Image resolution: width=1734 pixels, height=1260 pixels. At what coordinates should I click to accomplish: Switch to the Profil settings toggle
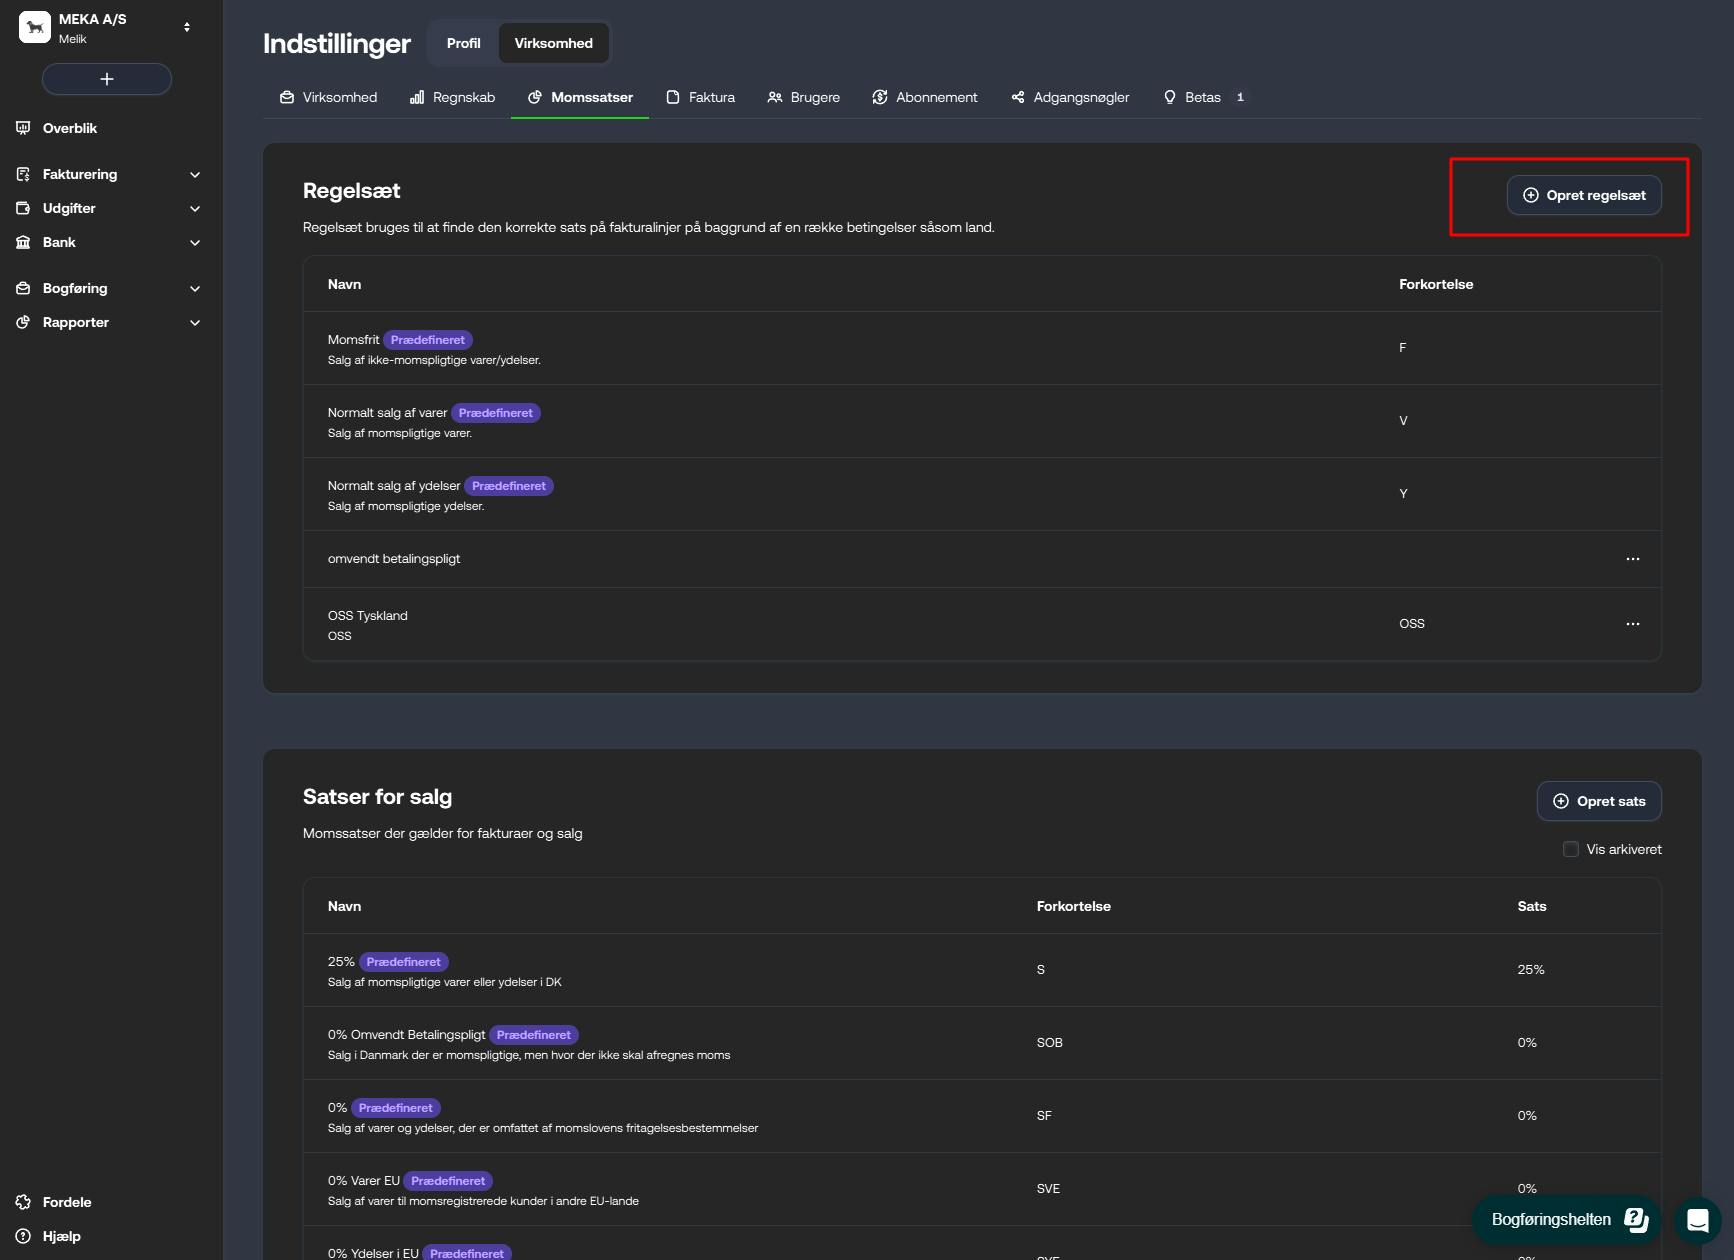tap(463, 43)
